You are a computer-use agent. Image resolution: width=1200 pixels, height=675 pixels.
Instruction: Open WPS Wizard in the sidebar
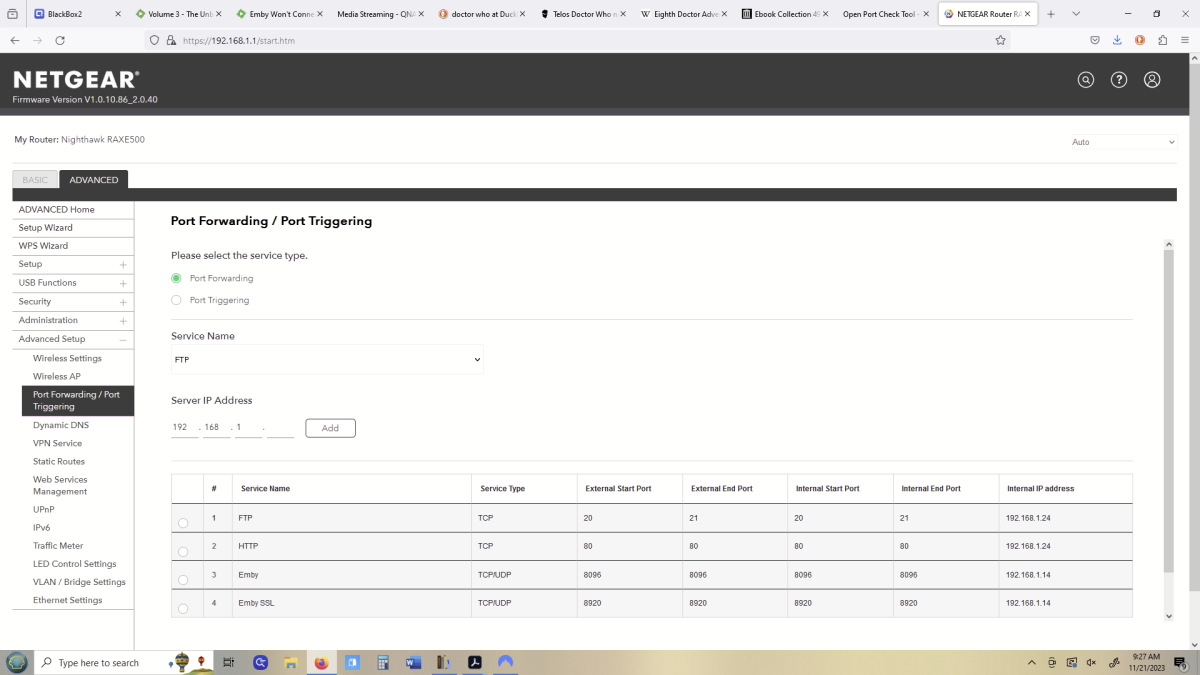point(43,245)
